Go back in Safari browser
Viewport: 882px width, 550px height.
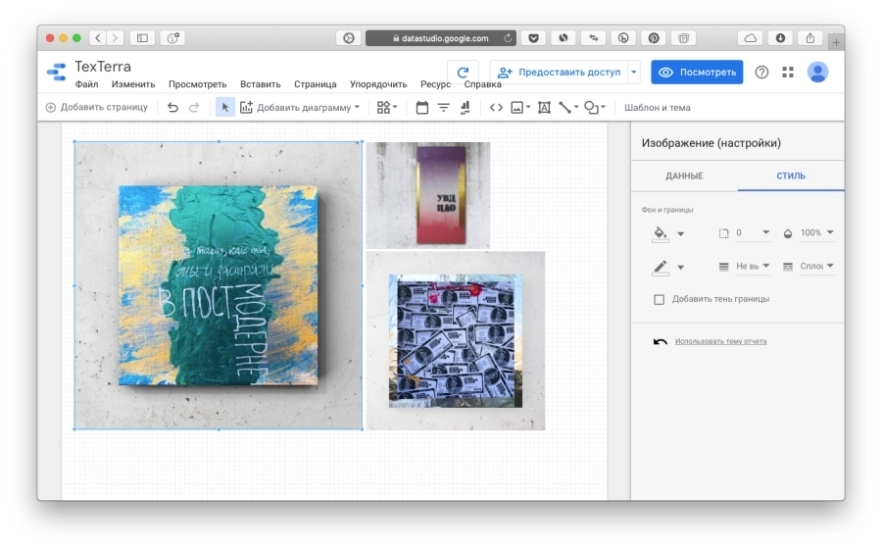tap(98, 38)
